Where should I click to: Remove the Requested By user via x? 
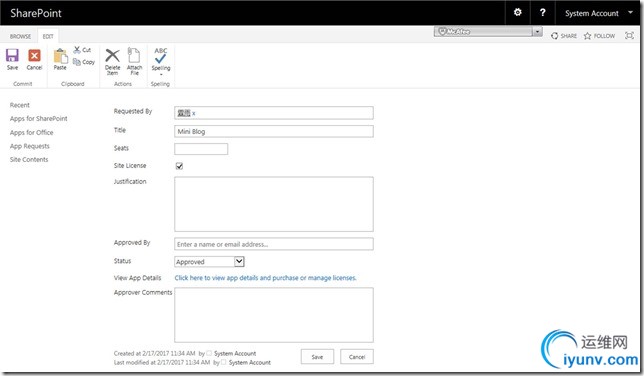click(194, 113)
